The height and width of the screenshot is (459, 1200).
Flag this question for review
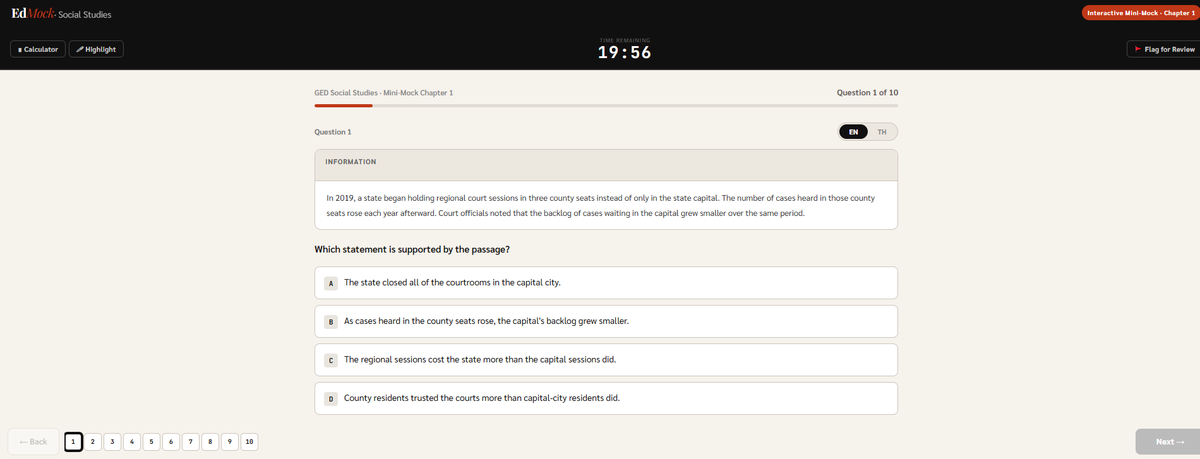coord(1163,49)
